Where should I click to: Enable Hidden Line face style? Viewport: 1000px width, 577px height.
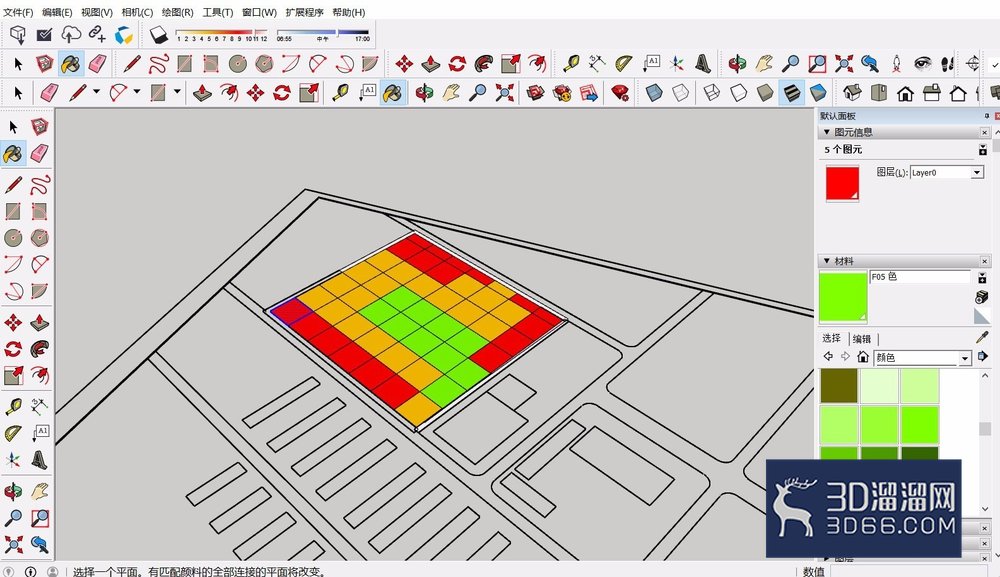[739, 93]
